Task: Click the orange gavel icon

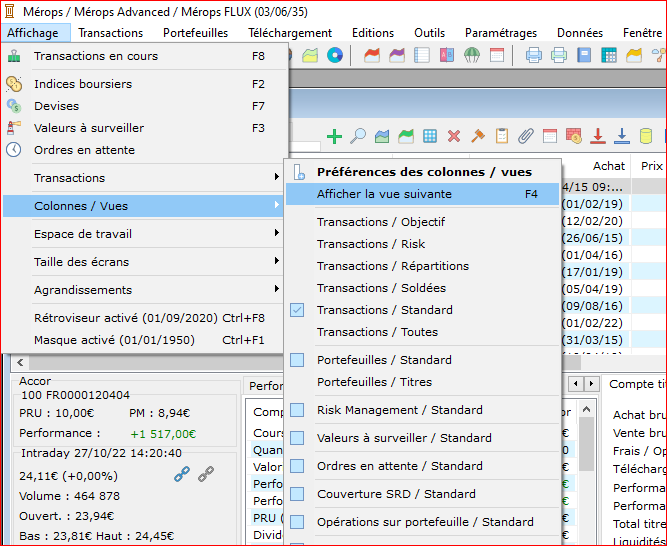Action: [x=478, y=136]
